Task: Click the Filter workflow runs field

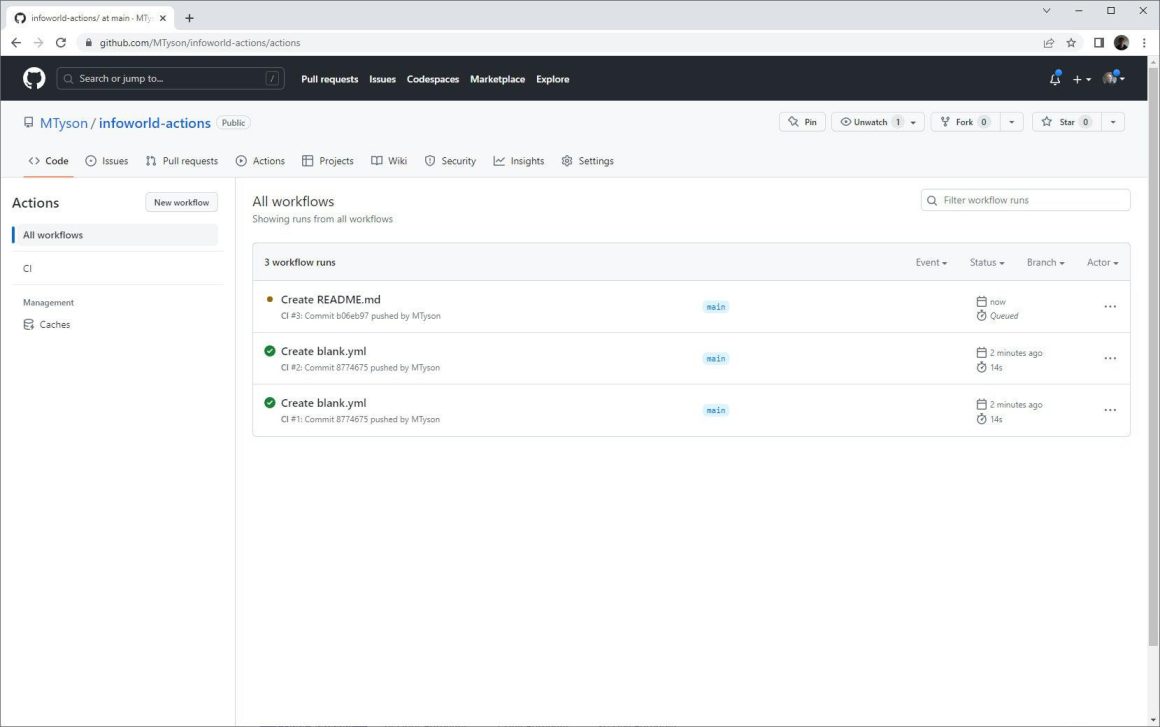Action: coord(1025,200)
